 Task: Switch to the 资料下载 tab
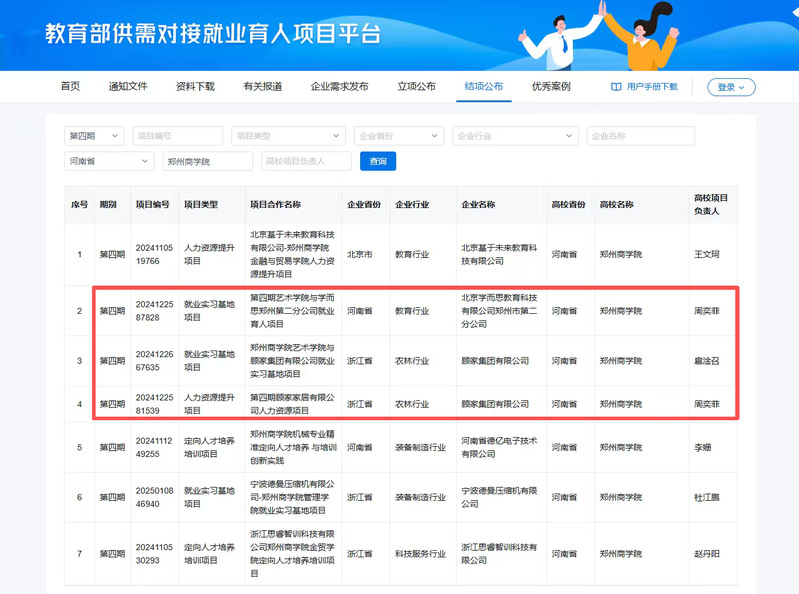[195, 87]
